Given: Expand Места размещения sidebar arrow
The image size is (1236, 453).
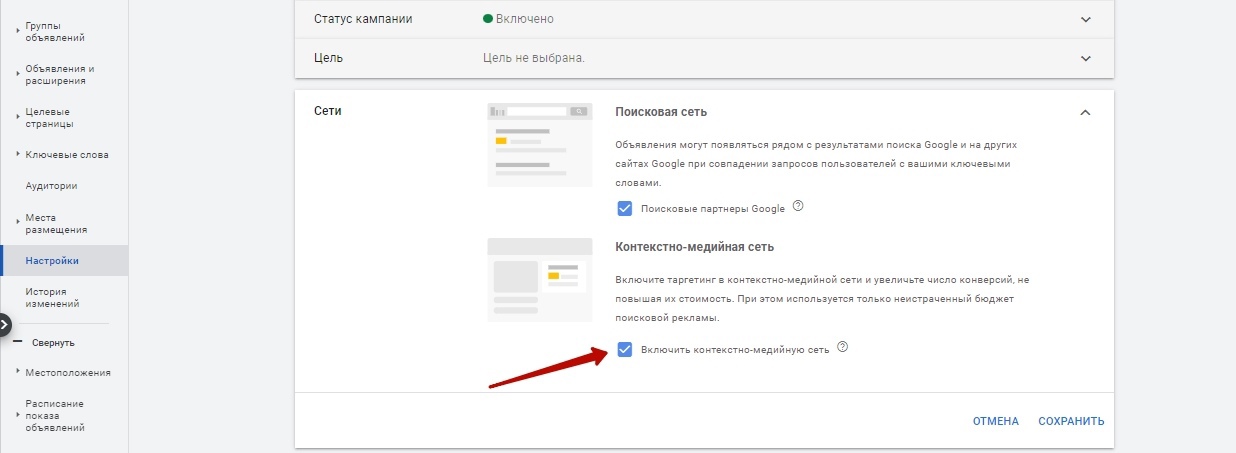Looking at the screenshot, I should [18, 223].
